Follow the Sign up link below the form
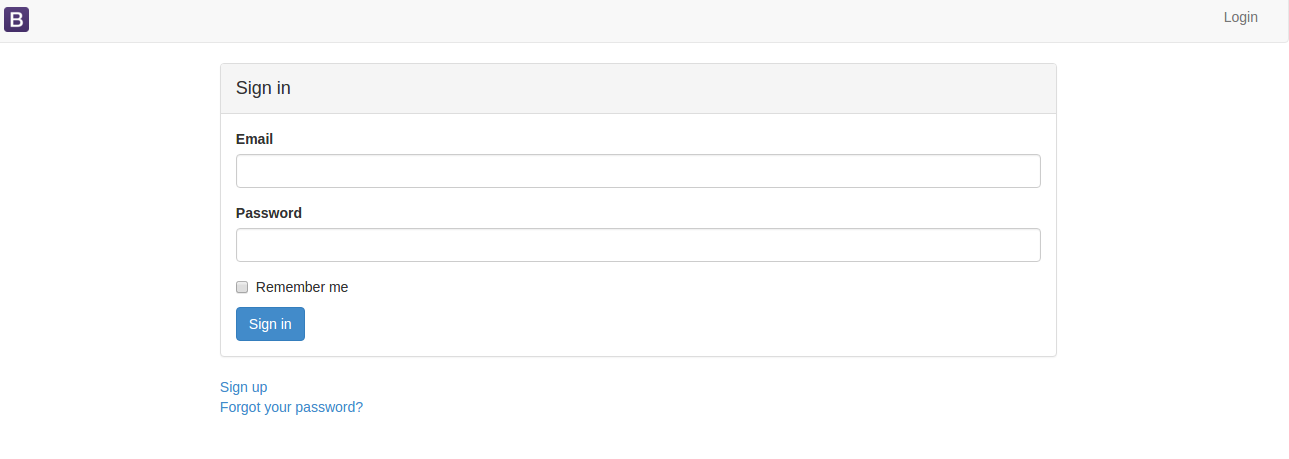Screen dimensions: 1289x459 (243, 387)
